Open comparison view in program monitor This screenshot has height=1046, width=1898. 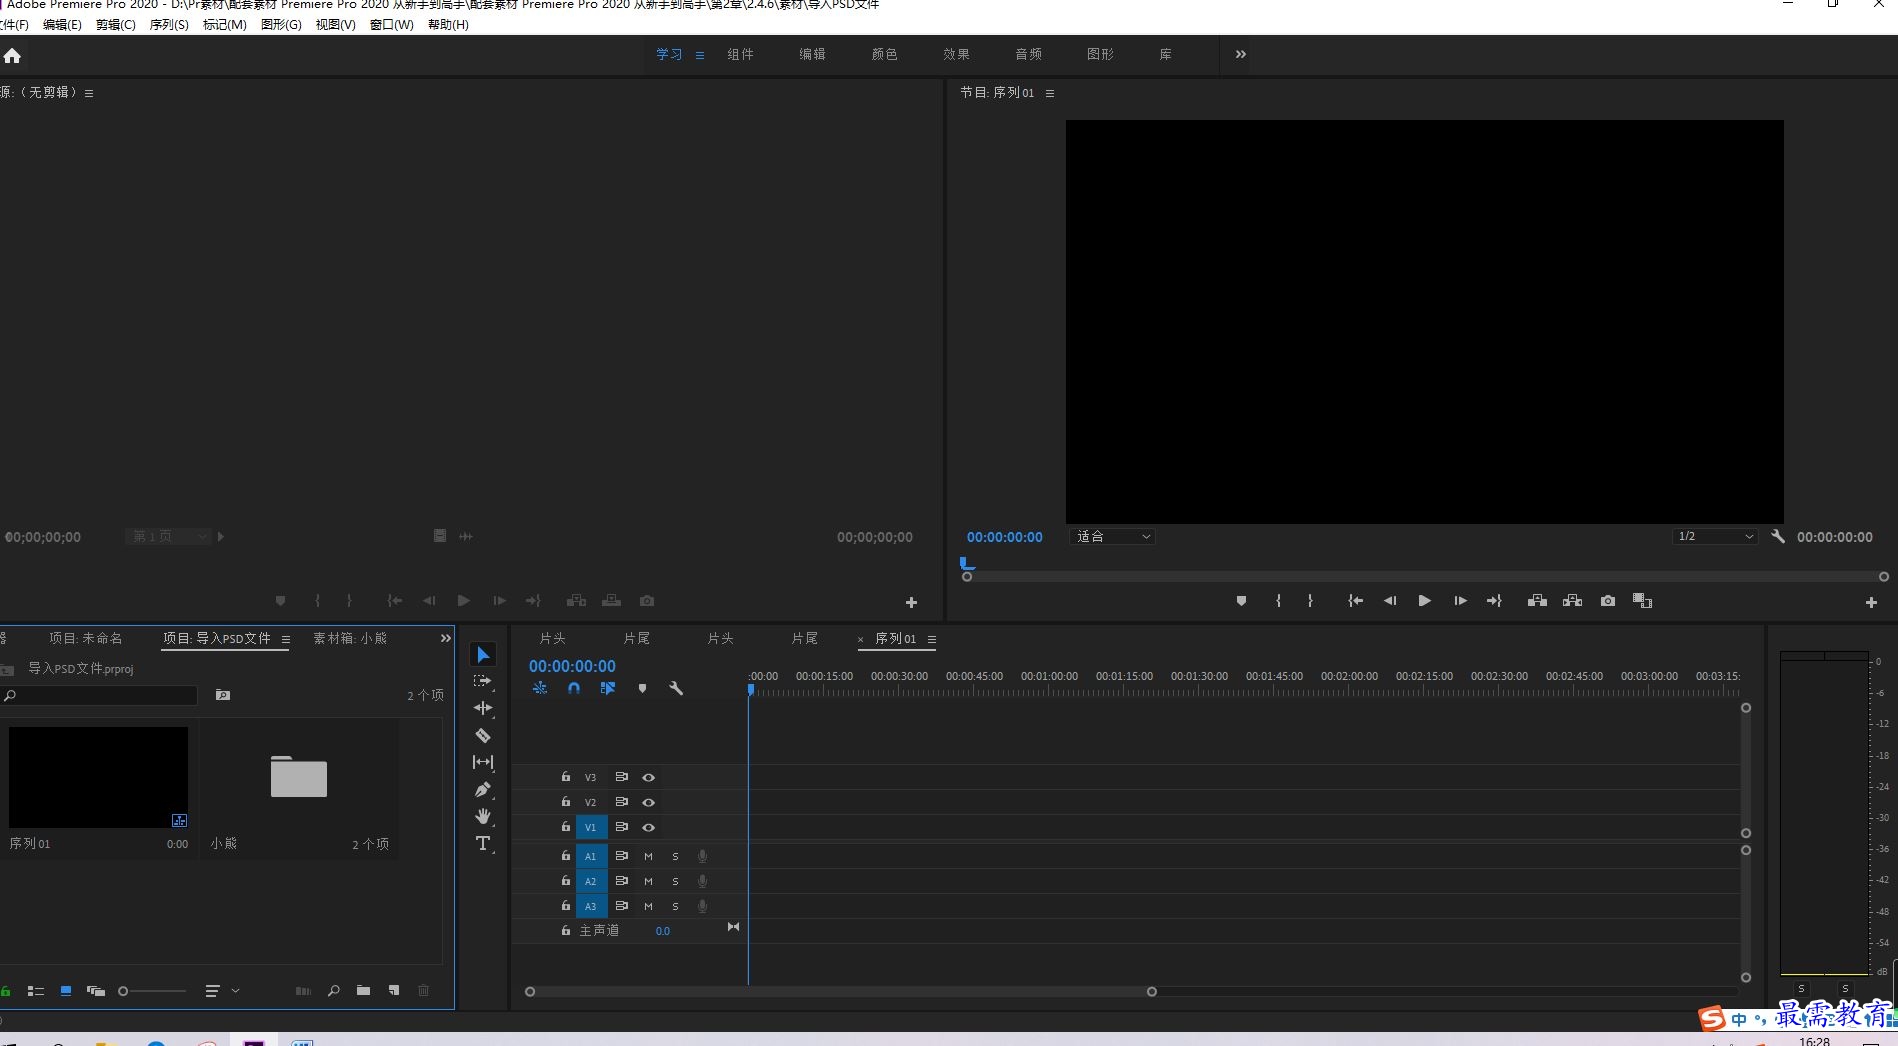(x=1642, y=601)
